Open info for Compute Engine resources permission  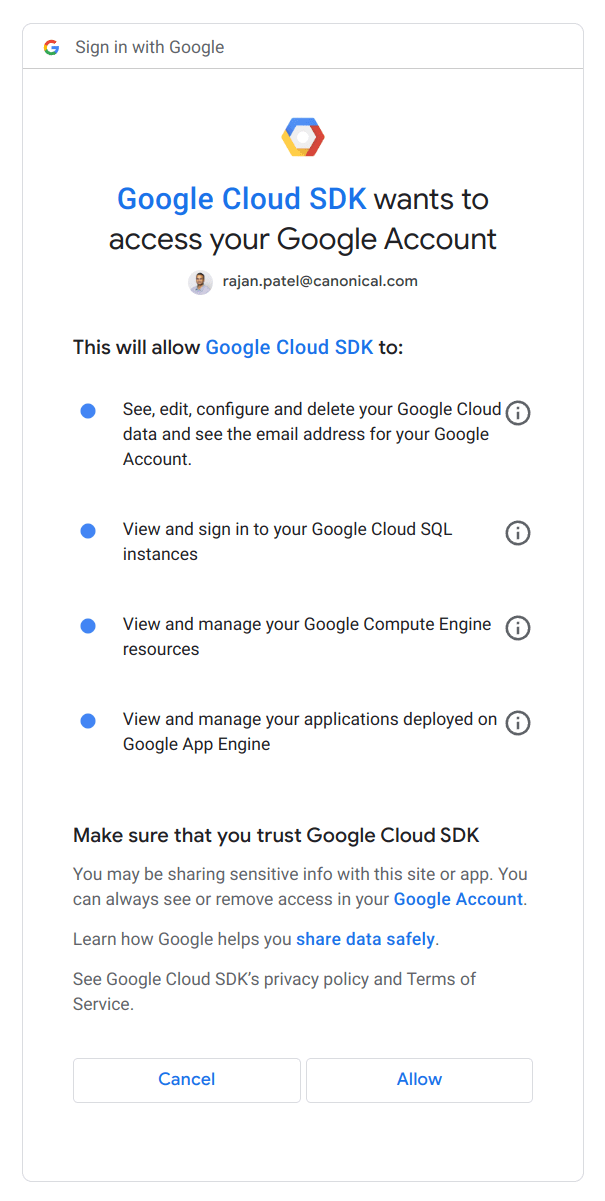pos(518,628)
